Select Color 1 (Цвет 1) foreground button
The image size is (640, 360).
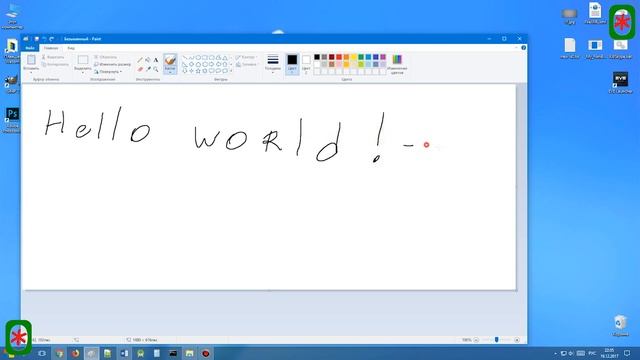[x=292, y=64]
